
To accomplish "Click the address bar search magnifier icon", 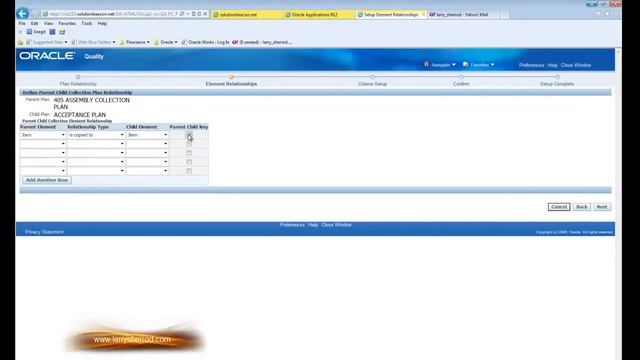I will click(x=182, y=14).
